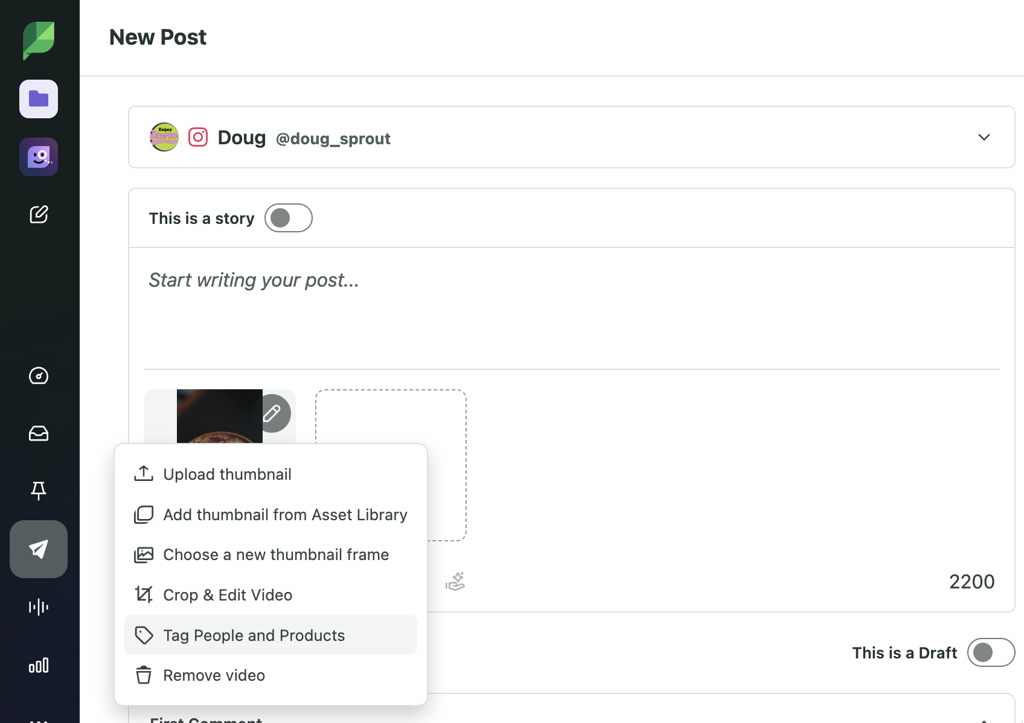This screenshot has width=1024, height=723.
Task: Click Doug's profile avatar
Action: (x=164, y=137)
